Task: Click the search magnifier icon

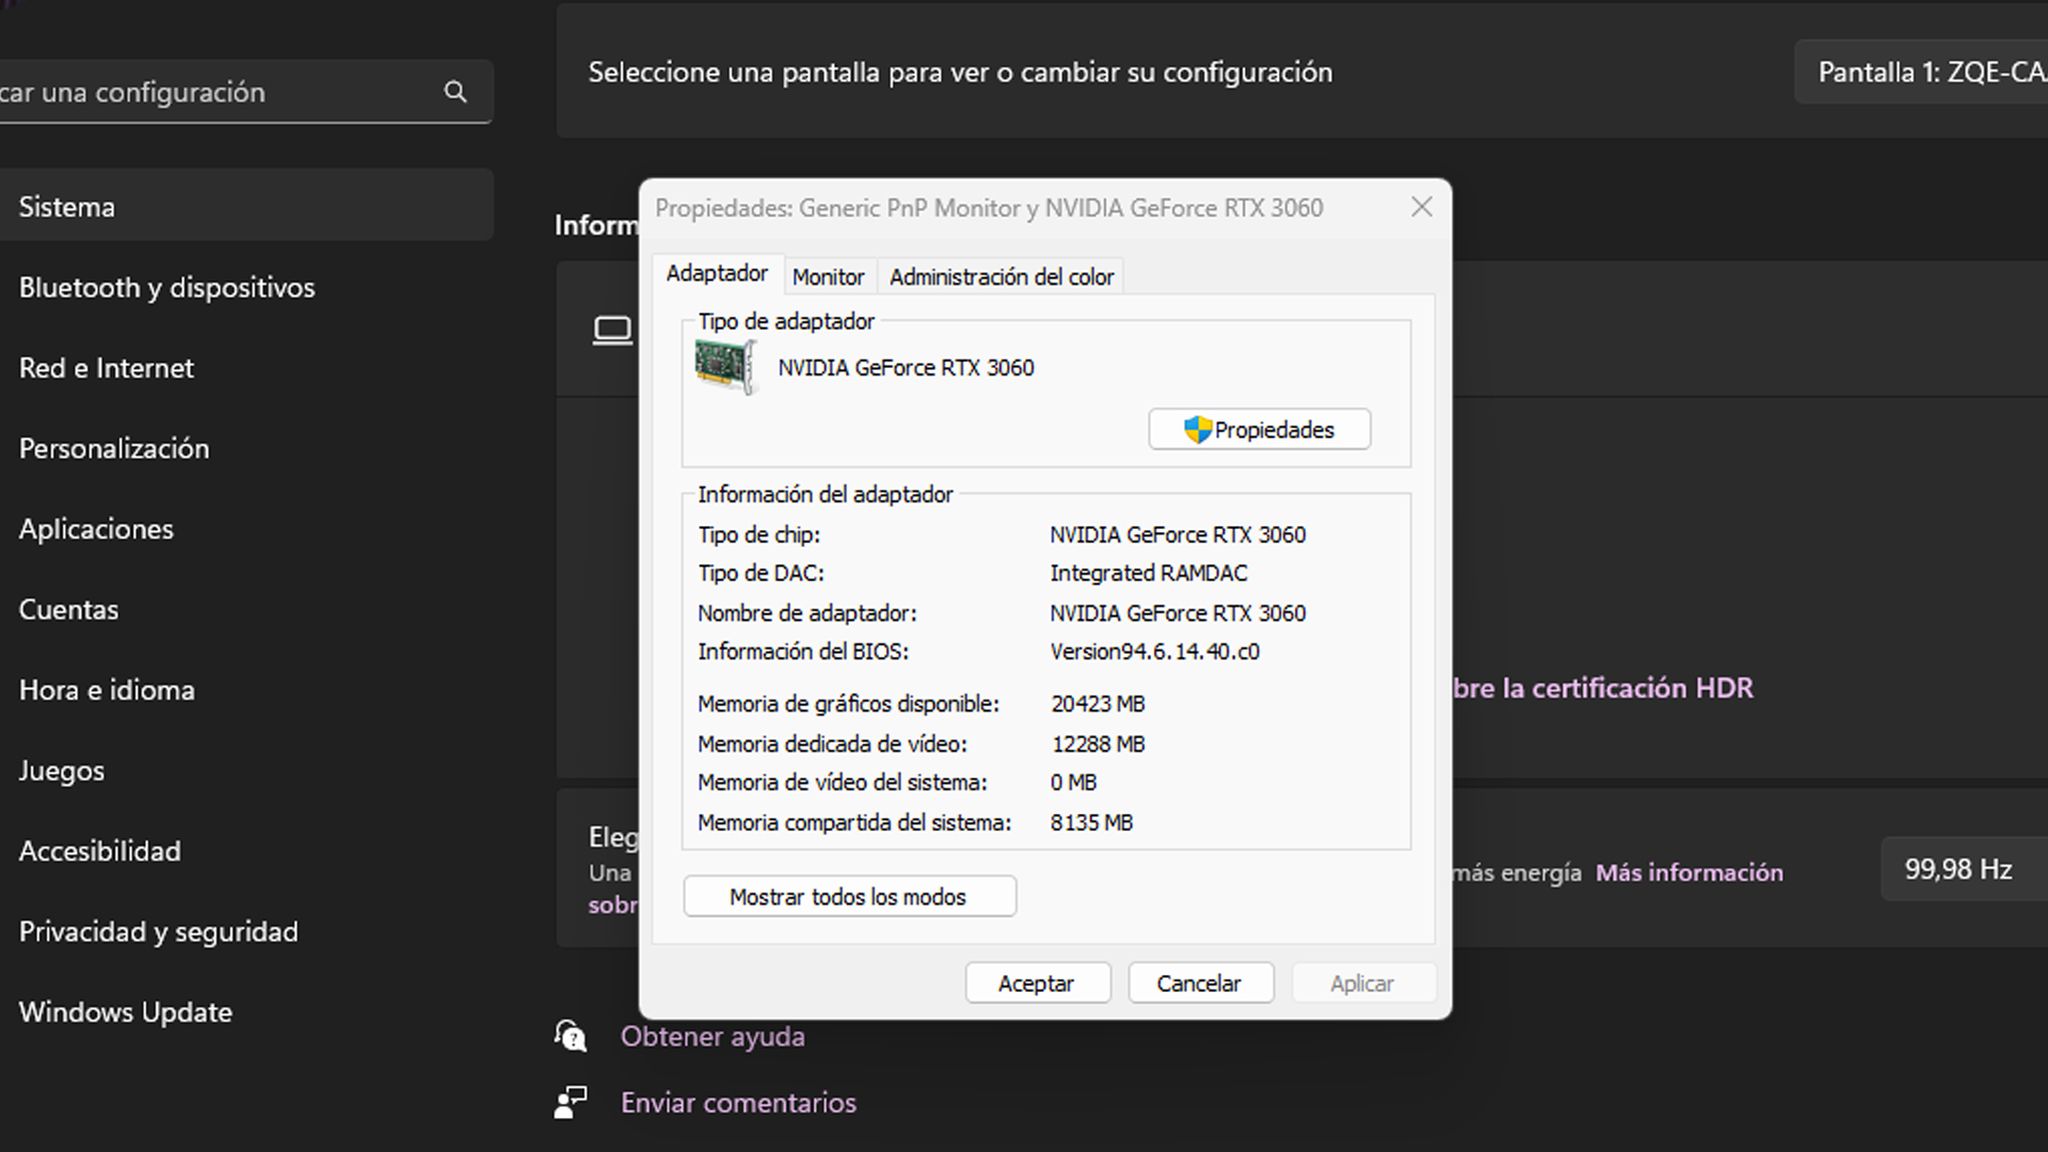Action: point(455,92)
